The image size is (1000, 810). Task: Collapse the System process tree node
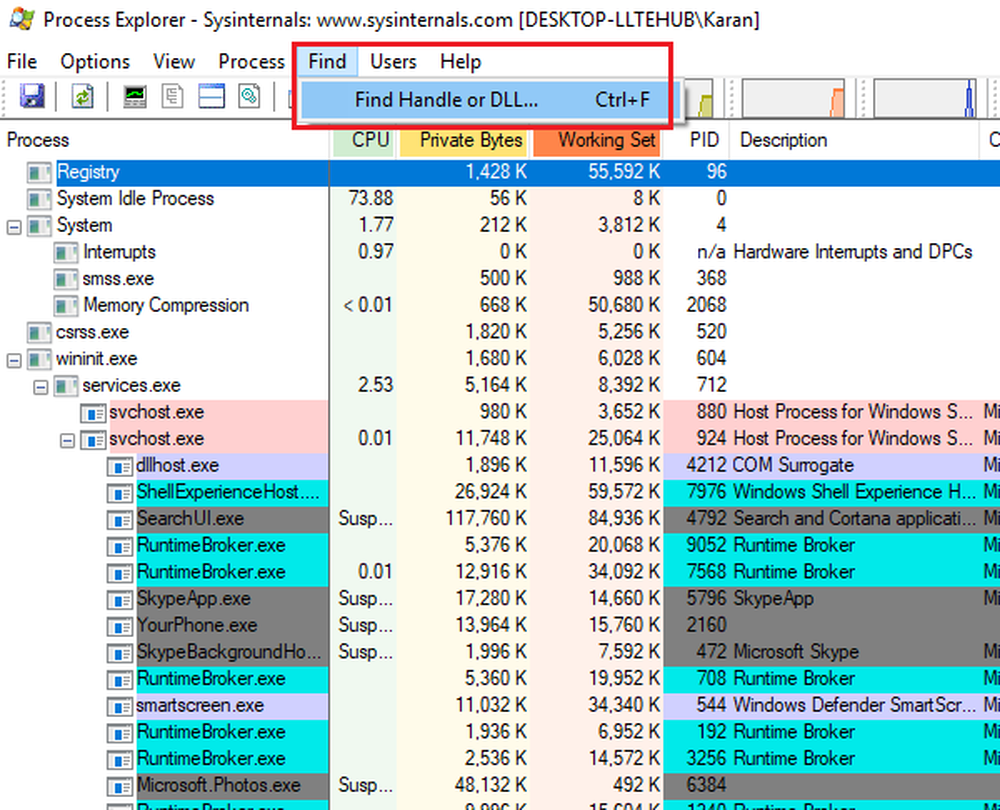click(14, 226)
